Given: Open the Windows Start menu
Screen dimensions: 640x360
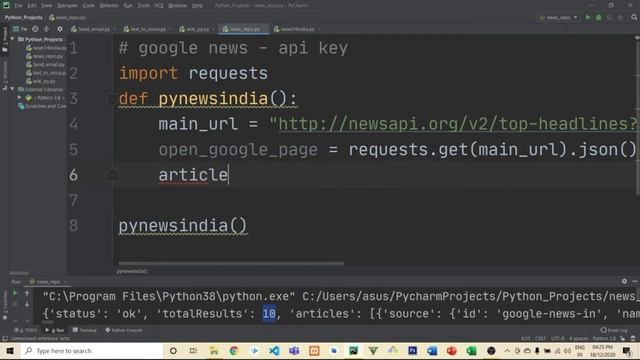Looking at the screenshot, I should point(10,351).
